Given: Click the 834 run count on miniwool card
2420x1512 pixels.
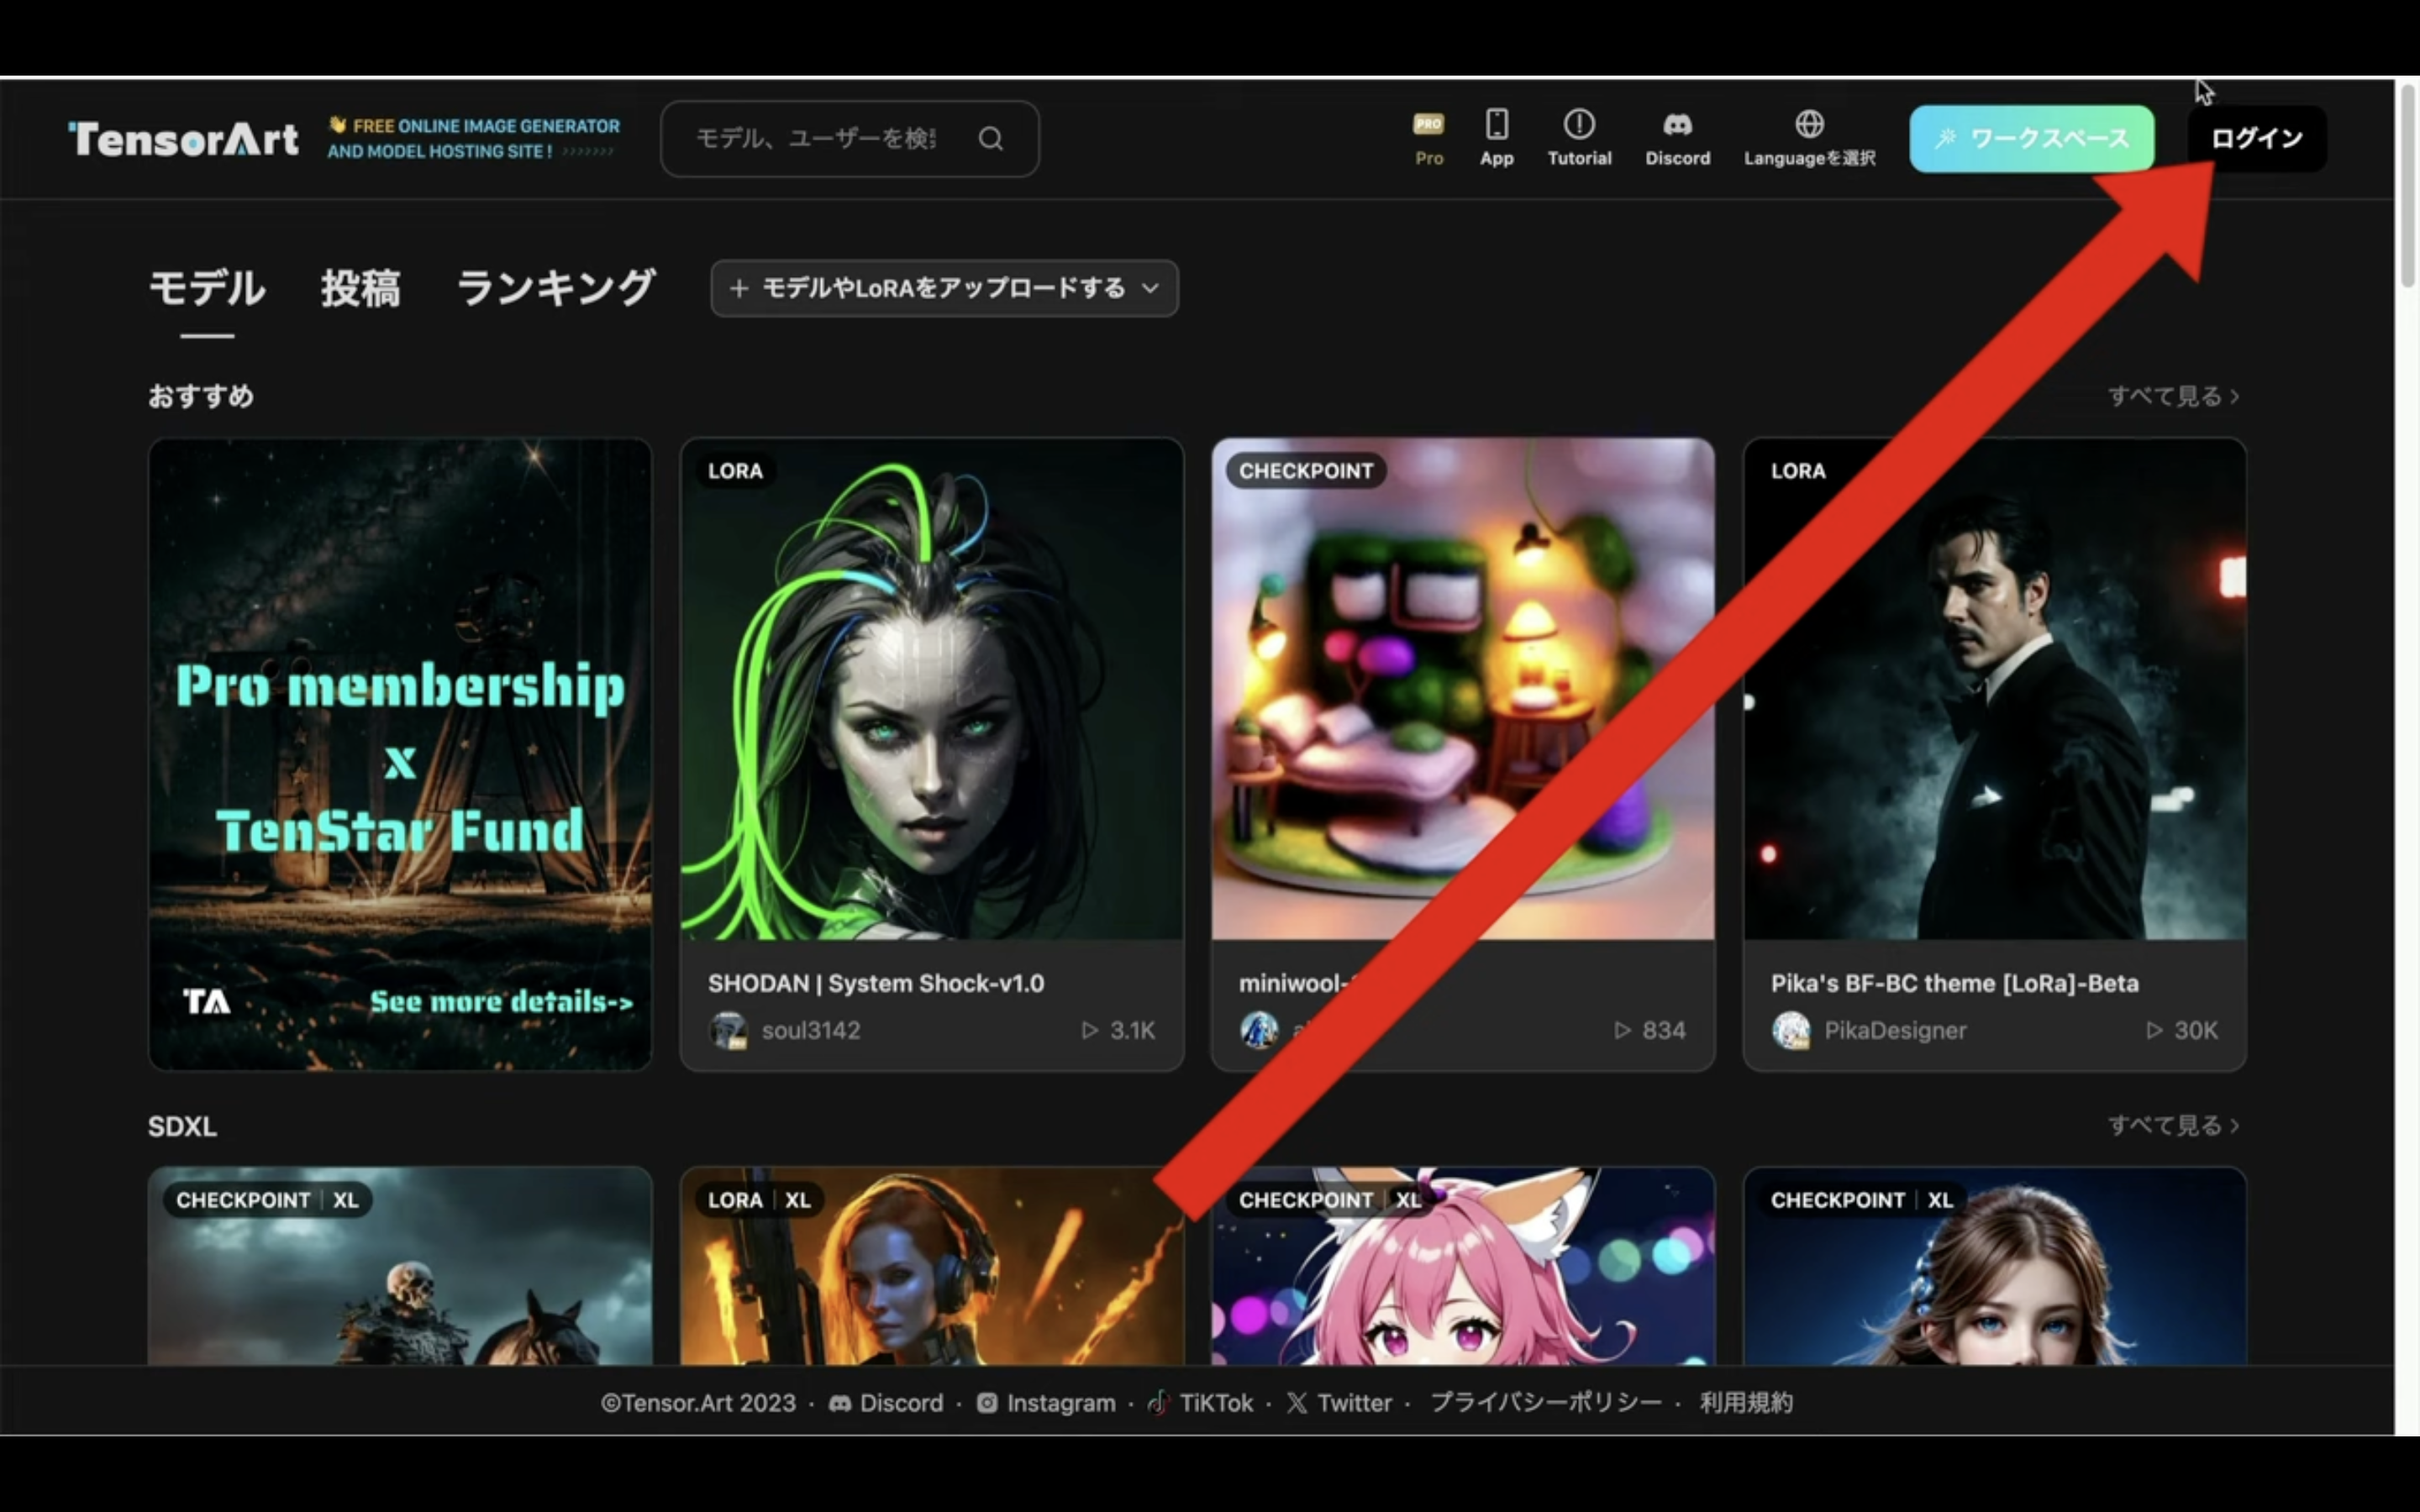Looking at the screenshot, I should (1650, 1030).
